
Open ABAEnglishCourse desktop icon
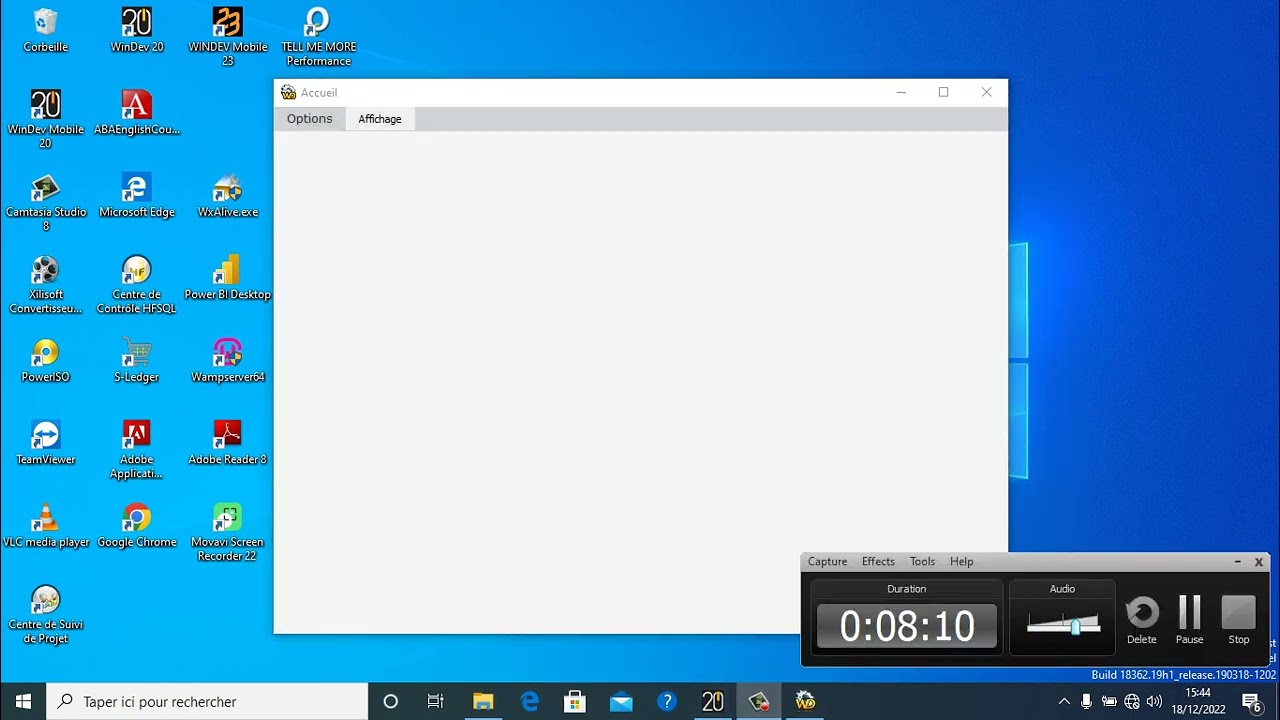pos(136,113)
